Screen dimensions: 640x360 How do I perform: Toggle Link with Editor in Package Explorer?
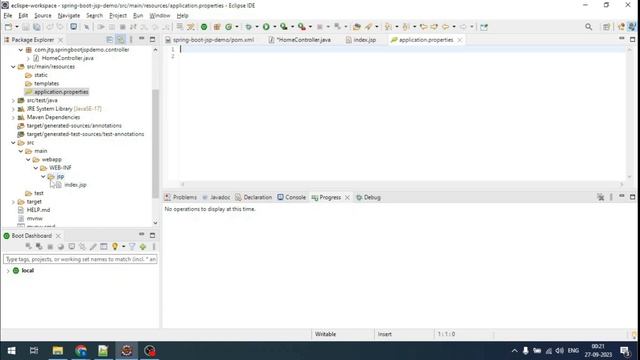click(x=121, y=40)
